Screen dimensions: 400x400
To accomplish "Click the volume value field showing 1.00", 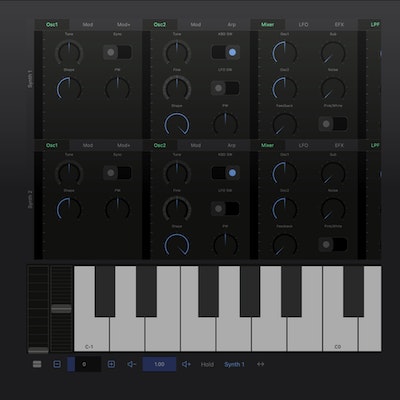I will click(x=159, y=364).
